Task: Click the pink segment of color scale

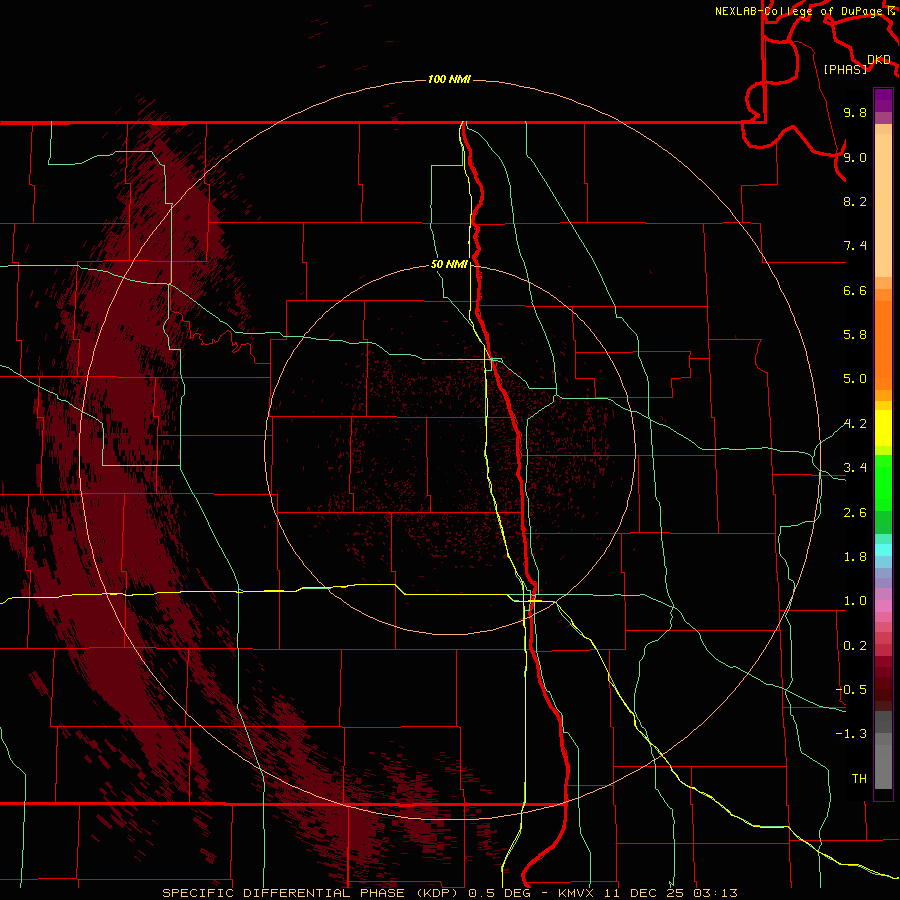Action: pyautogui.click(x=883, y=606)
